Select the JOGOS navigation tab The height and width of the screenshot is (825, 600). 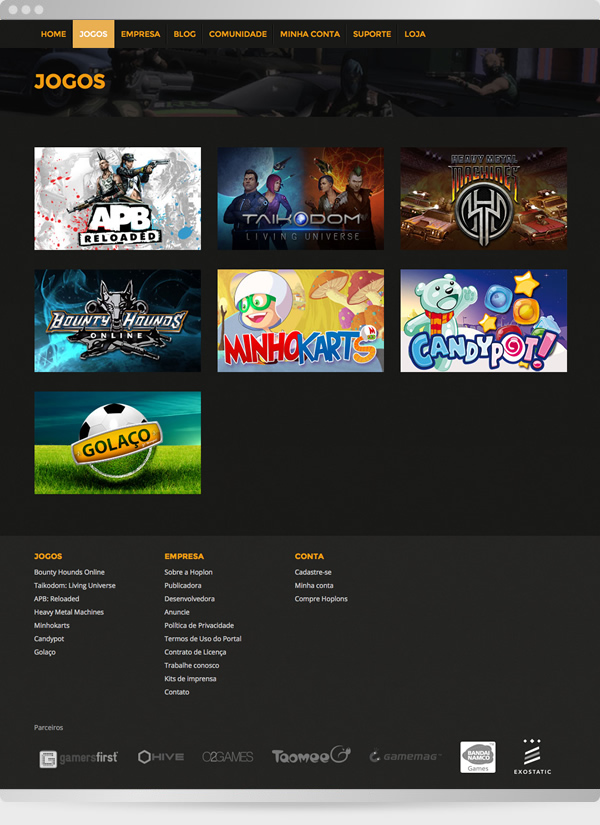coord(93,34)
